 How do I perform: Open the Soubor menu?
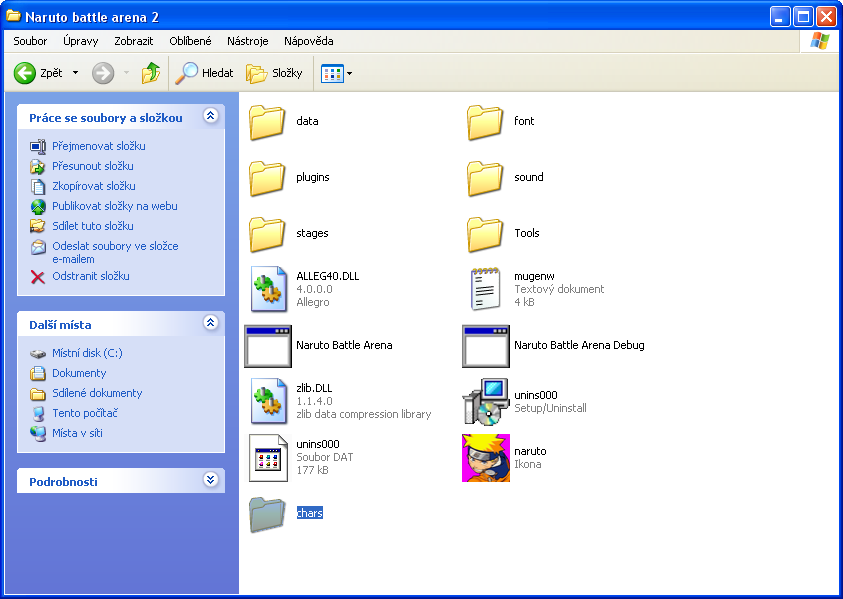30,41
